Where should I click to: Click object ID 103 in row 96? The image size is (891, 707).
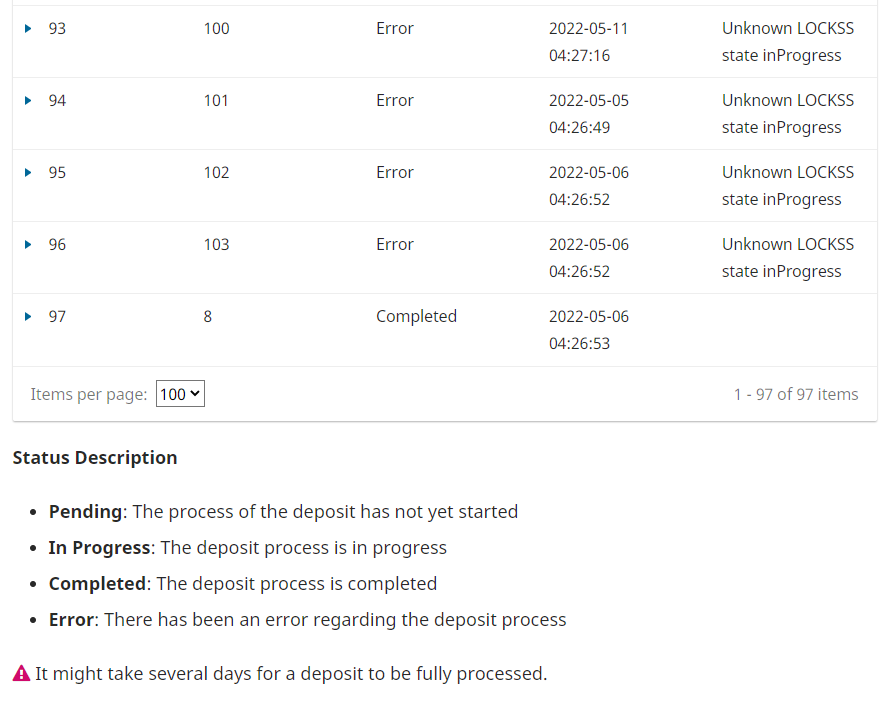click(216, 244)
